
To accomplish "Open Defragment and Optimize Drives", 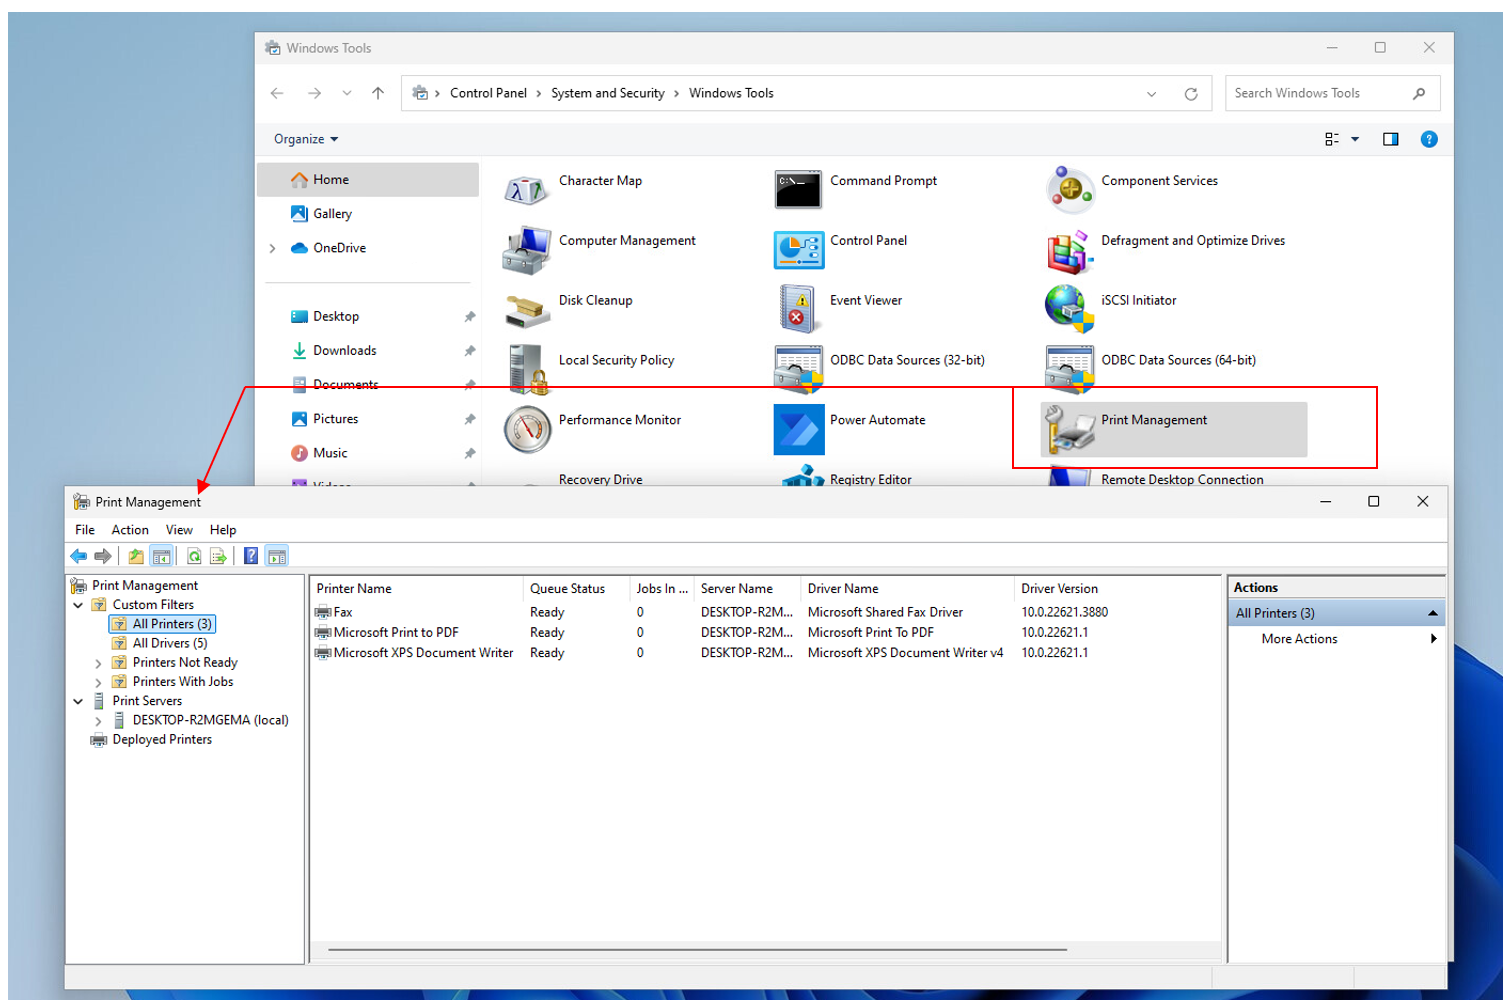I will [1192, 241].
